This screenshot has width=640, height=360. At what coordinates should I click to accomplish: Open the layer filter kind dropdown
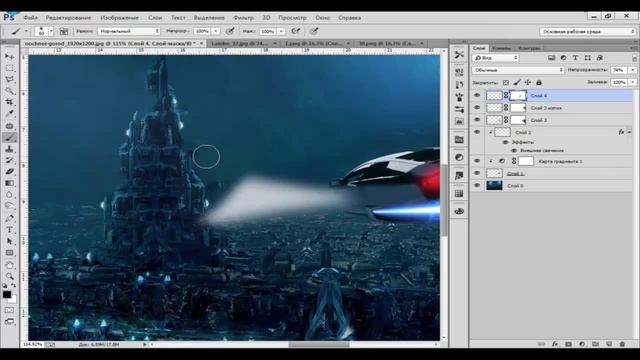pos(496,58)
